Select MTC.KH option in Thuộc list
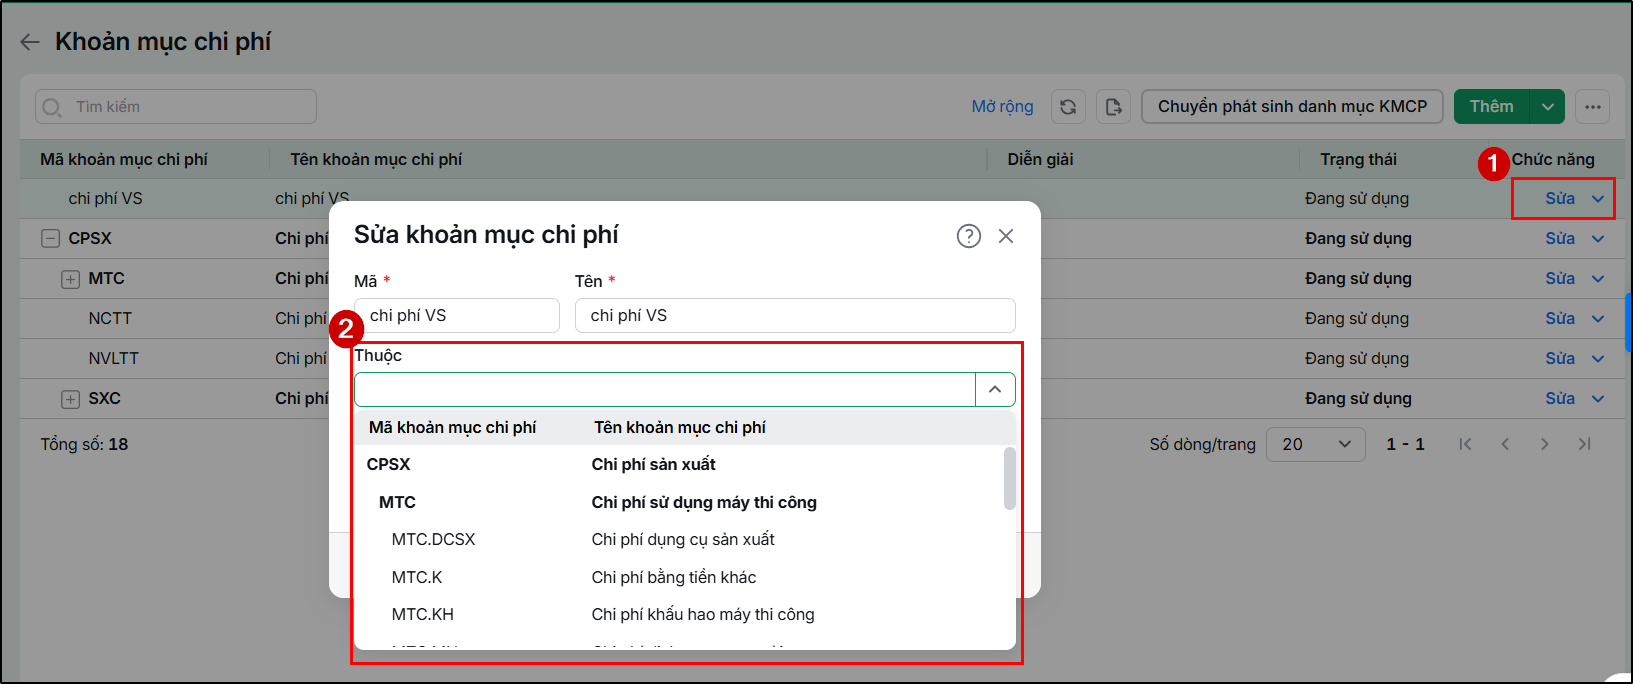Image resolution: width=1633 pixels, height=684 pixels. 680,614
